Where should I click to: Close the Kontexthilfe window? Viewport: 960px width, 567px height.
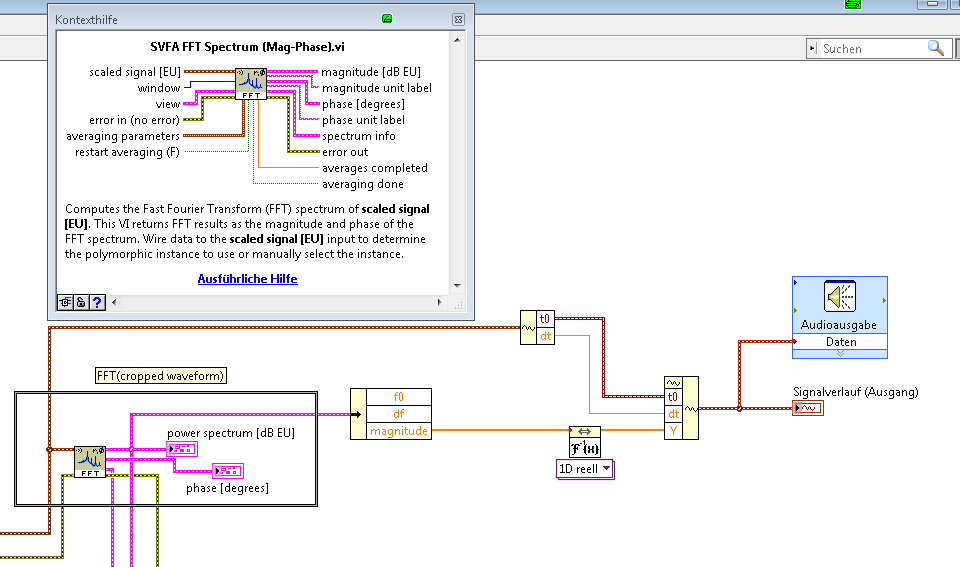pos(458,19)
